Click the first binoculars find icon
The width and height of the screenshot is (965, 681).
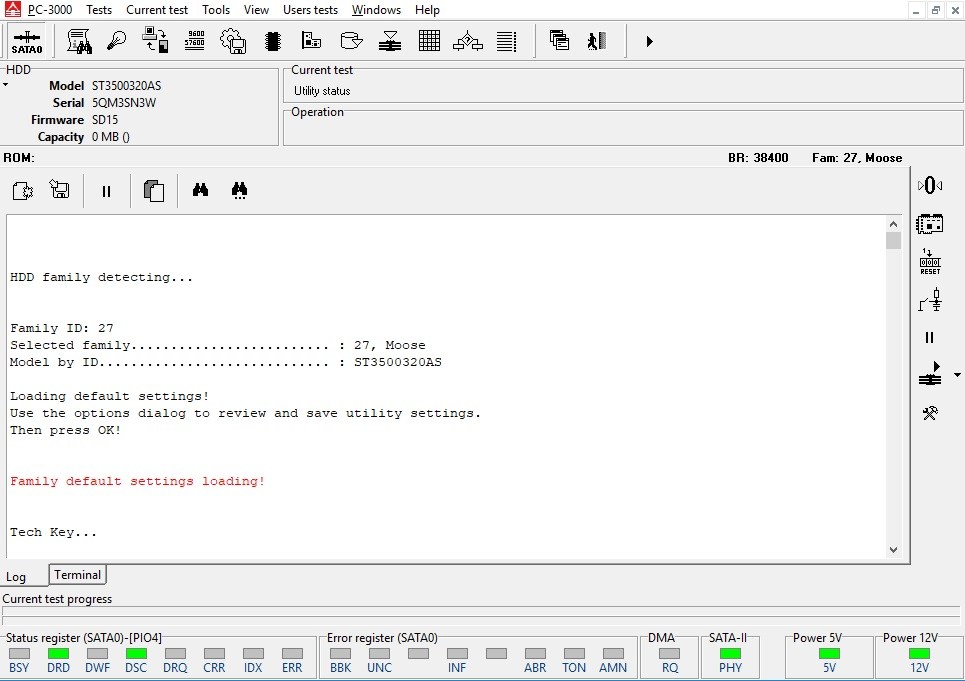click(x=200, y=190)
